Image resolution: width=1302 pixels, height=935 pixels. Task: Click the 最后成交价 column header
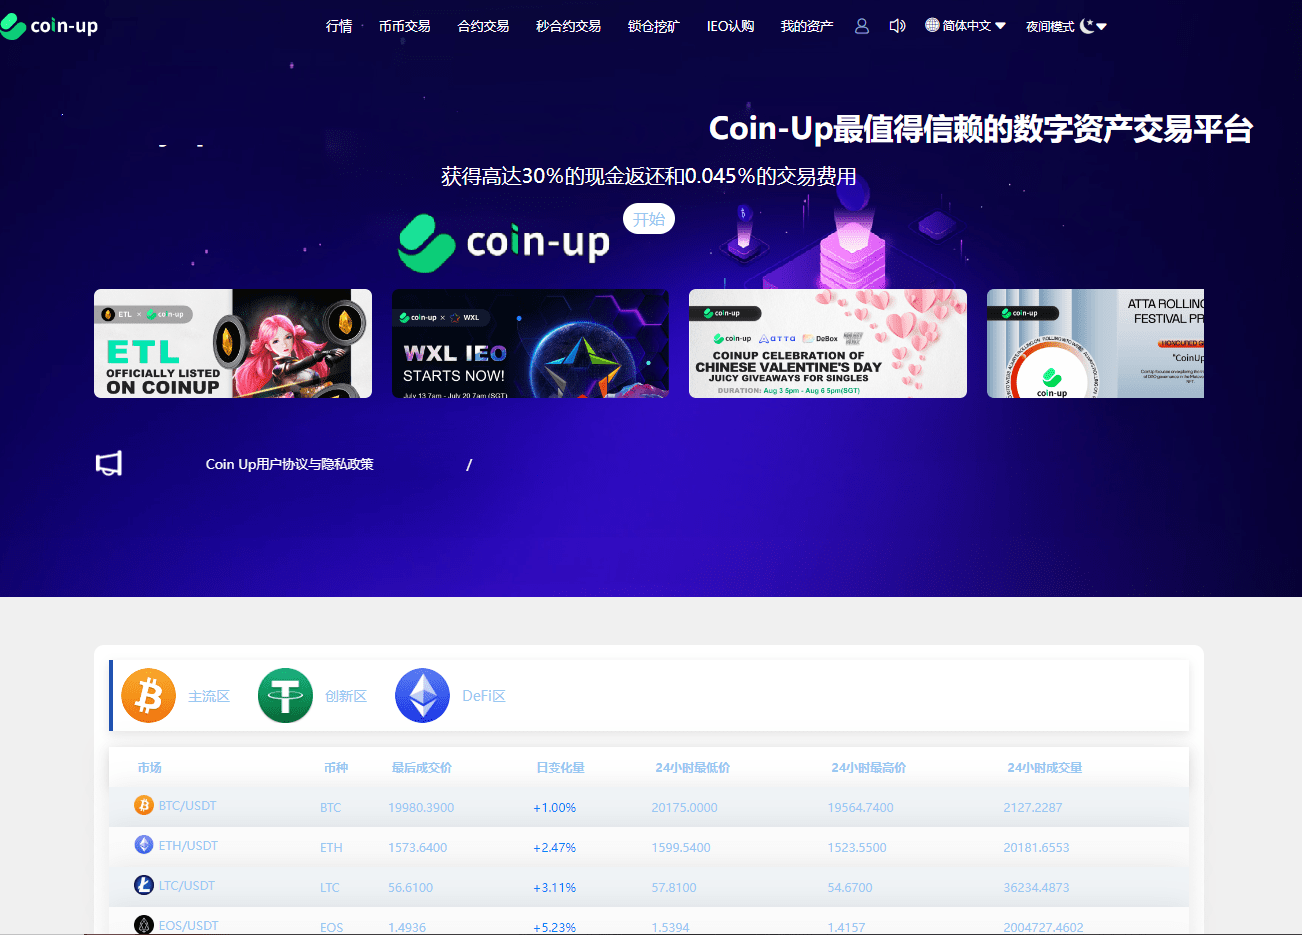[x=422, y=767]
